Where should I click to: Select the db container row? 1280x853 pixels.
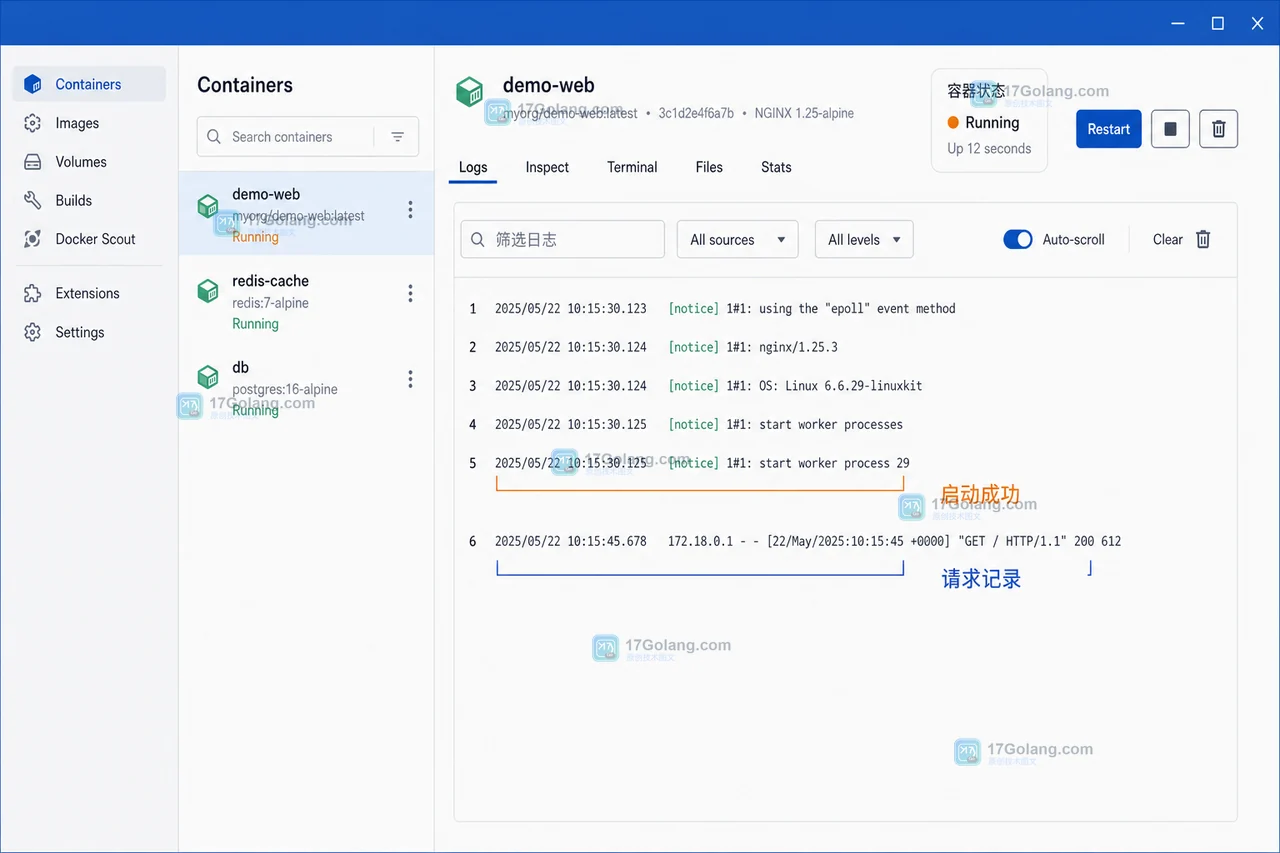pos(306,387)
